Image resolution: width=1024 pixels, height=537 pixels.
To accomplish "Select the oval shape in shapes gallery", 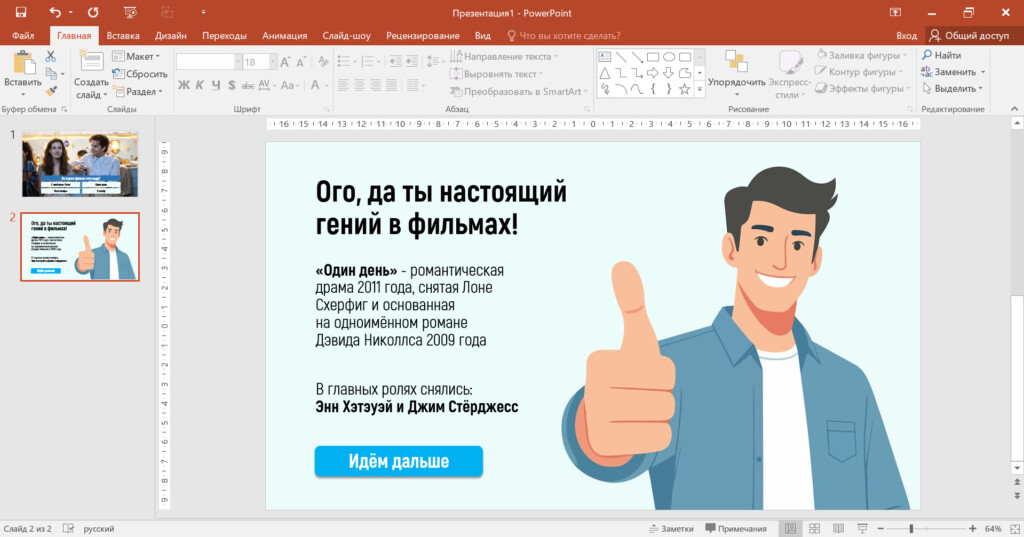I will tap(669, 57).
